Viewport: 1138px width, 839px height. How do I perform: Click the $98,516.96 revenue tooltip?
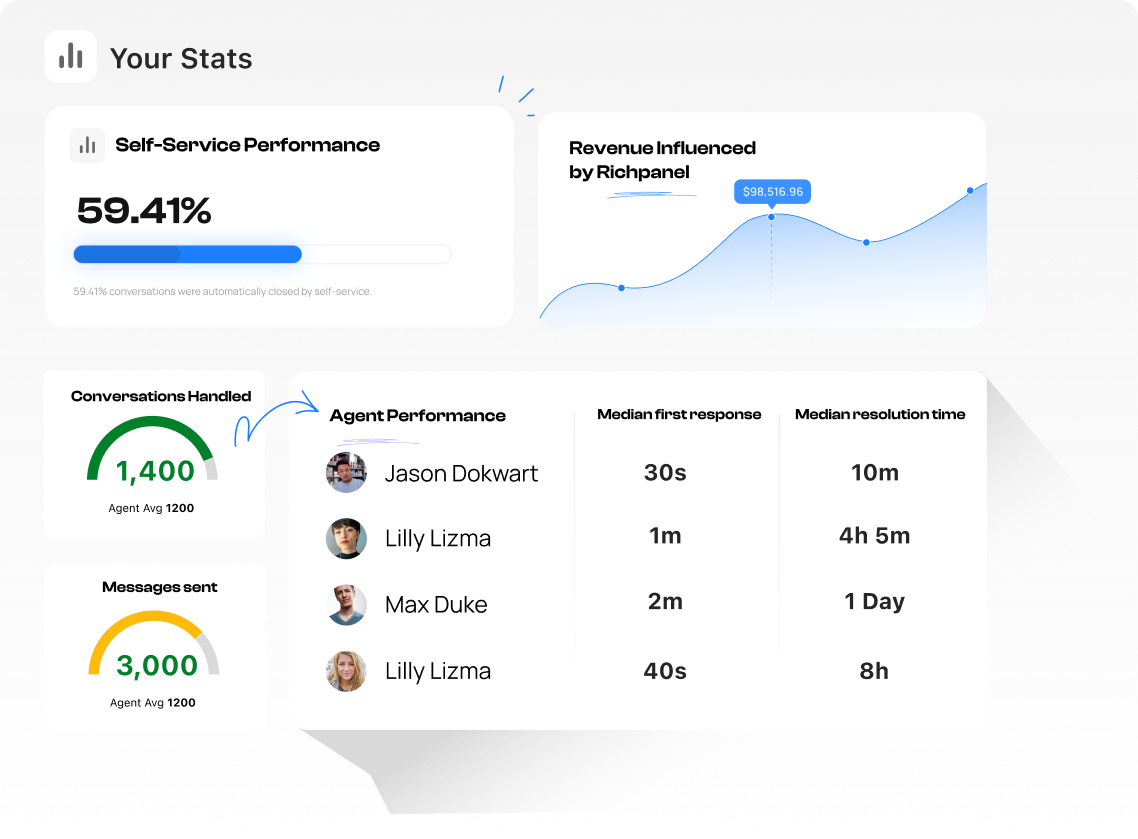click(x=772, y=192)
